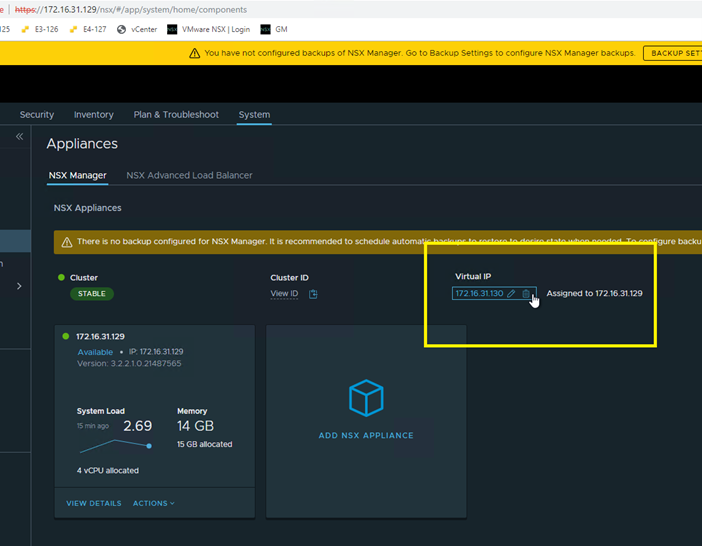Viewport: 702px width, 546px height.
Task: Click View Details for appliance 172.16.31.129
Action: click(94, 503)
